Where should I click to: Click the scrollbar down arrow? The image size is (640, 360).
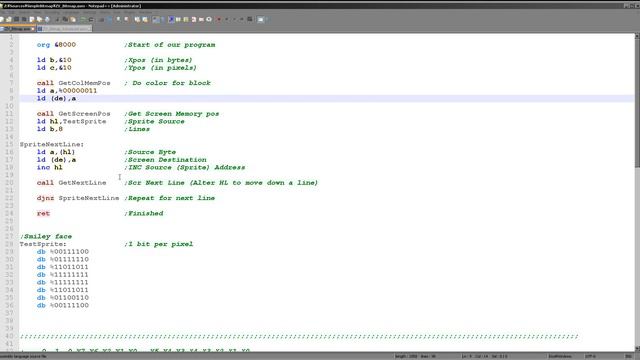tap(637, 349)
